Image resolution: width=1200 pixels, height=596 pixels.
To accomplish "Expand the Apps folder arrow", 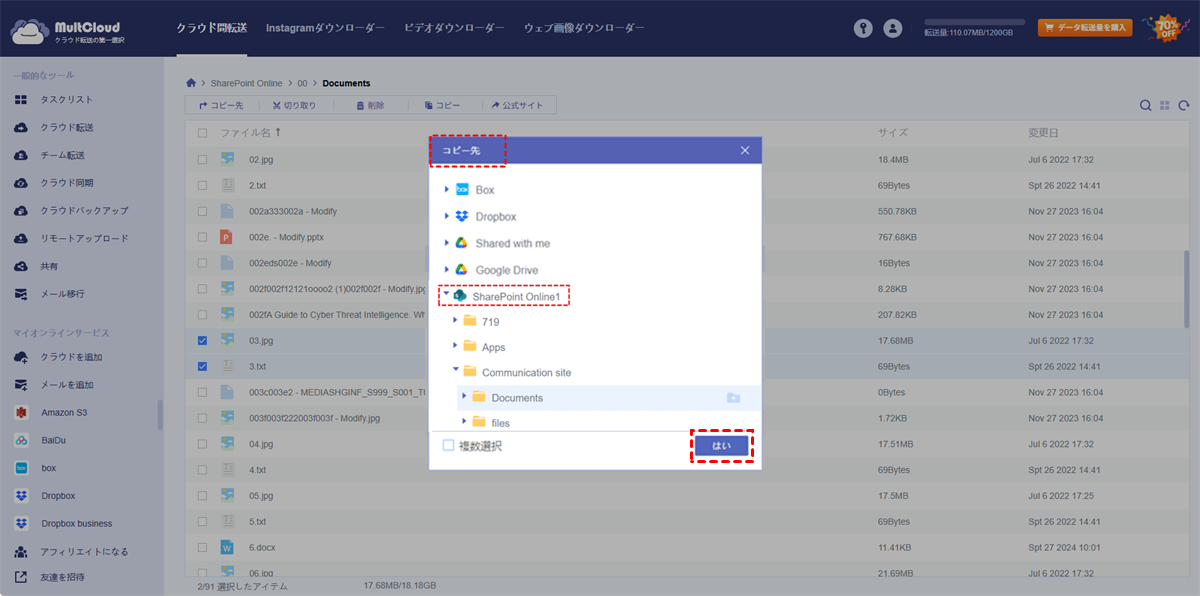I will tap(455, 346).
